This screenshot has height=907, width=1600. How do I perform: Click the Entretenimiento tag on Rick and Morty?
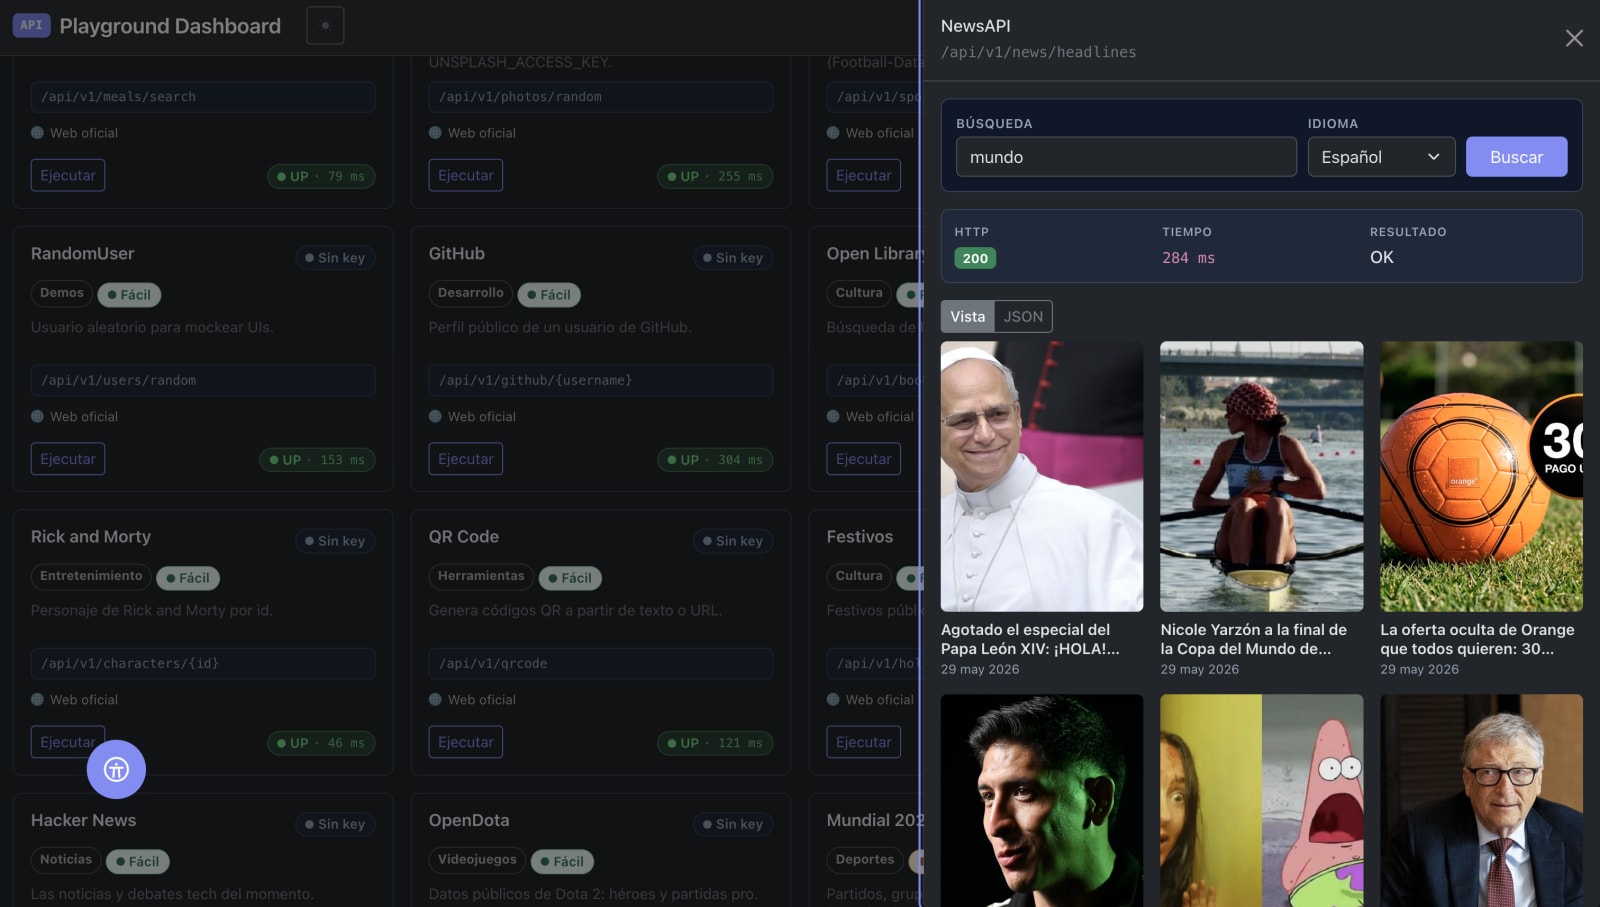[x=91, y=576]
